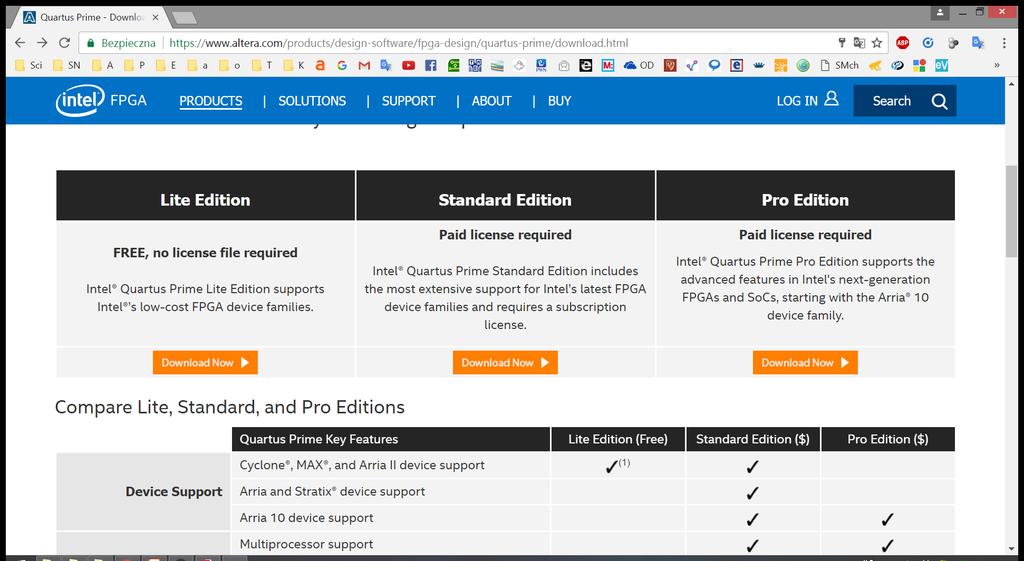Open the YouTube bookmark
The width and height of the screenshot is (1024, 561).
408,65
